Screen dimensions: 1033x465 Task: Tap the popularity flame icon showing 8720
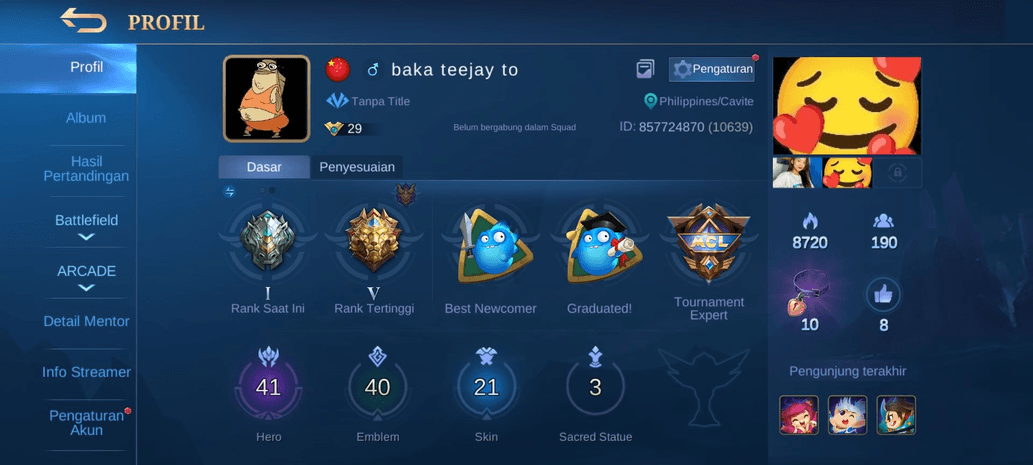[810, 221]
